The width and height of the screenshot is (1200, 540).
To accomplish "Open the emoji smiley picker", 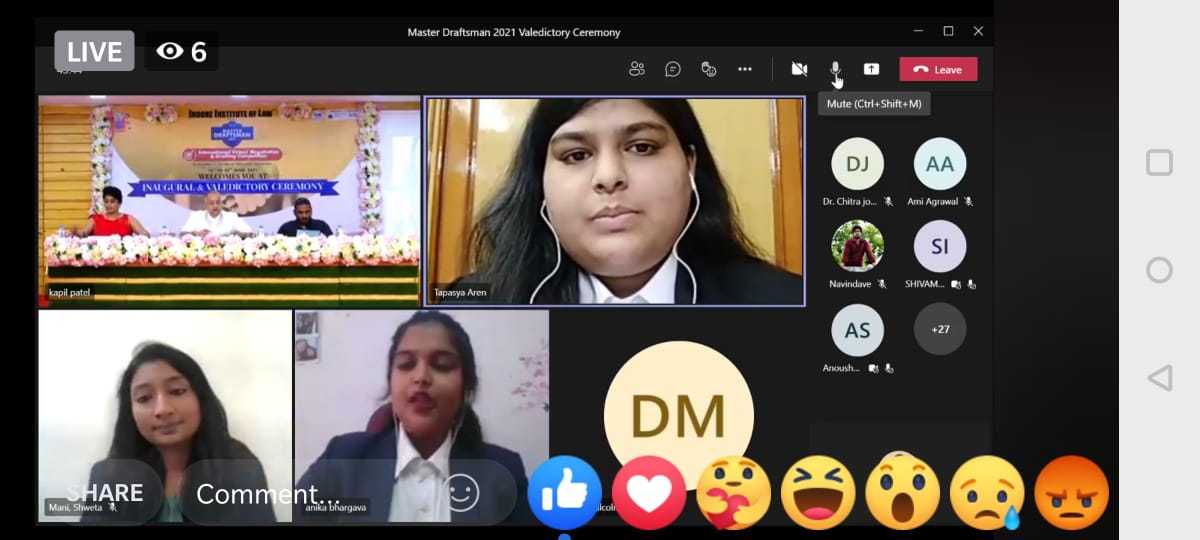I will click(462, 492).
